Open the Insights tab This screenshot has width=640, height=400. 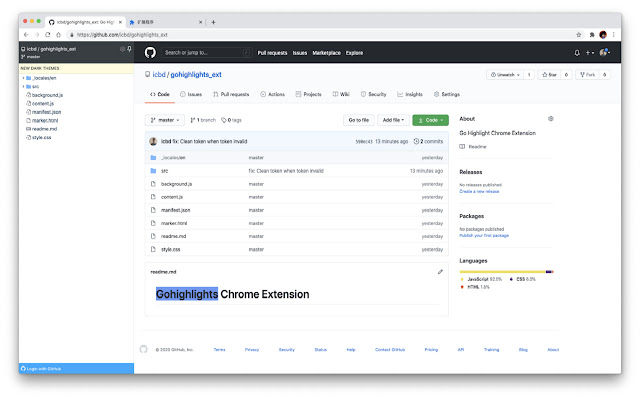[410, 94]
